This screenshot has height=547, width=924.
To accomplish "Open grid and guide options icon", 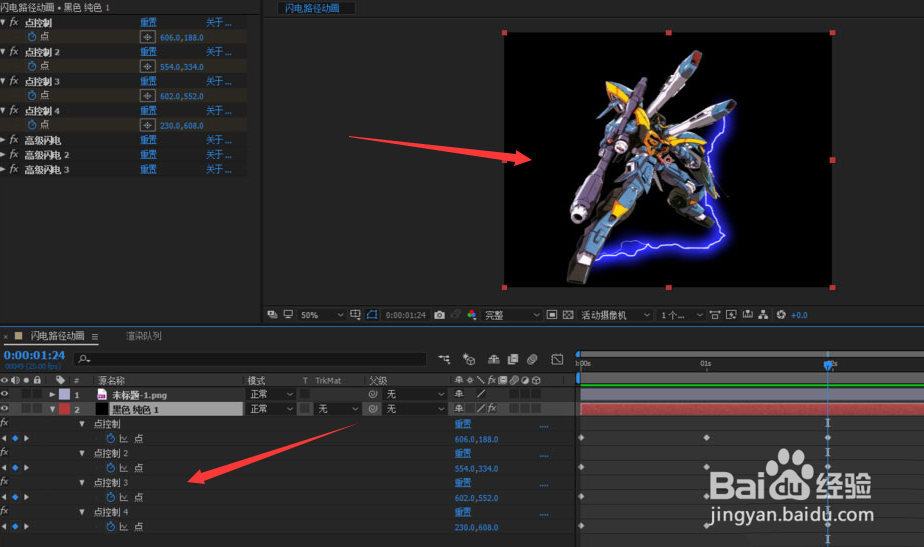I will [355, 315].
